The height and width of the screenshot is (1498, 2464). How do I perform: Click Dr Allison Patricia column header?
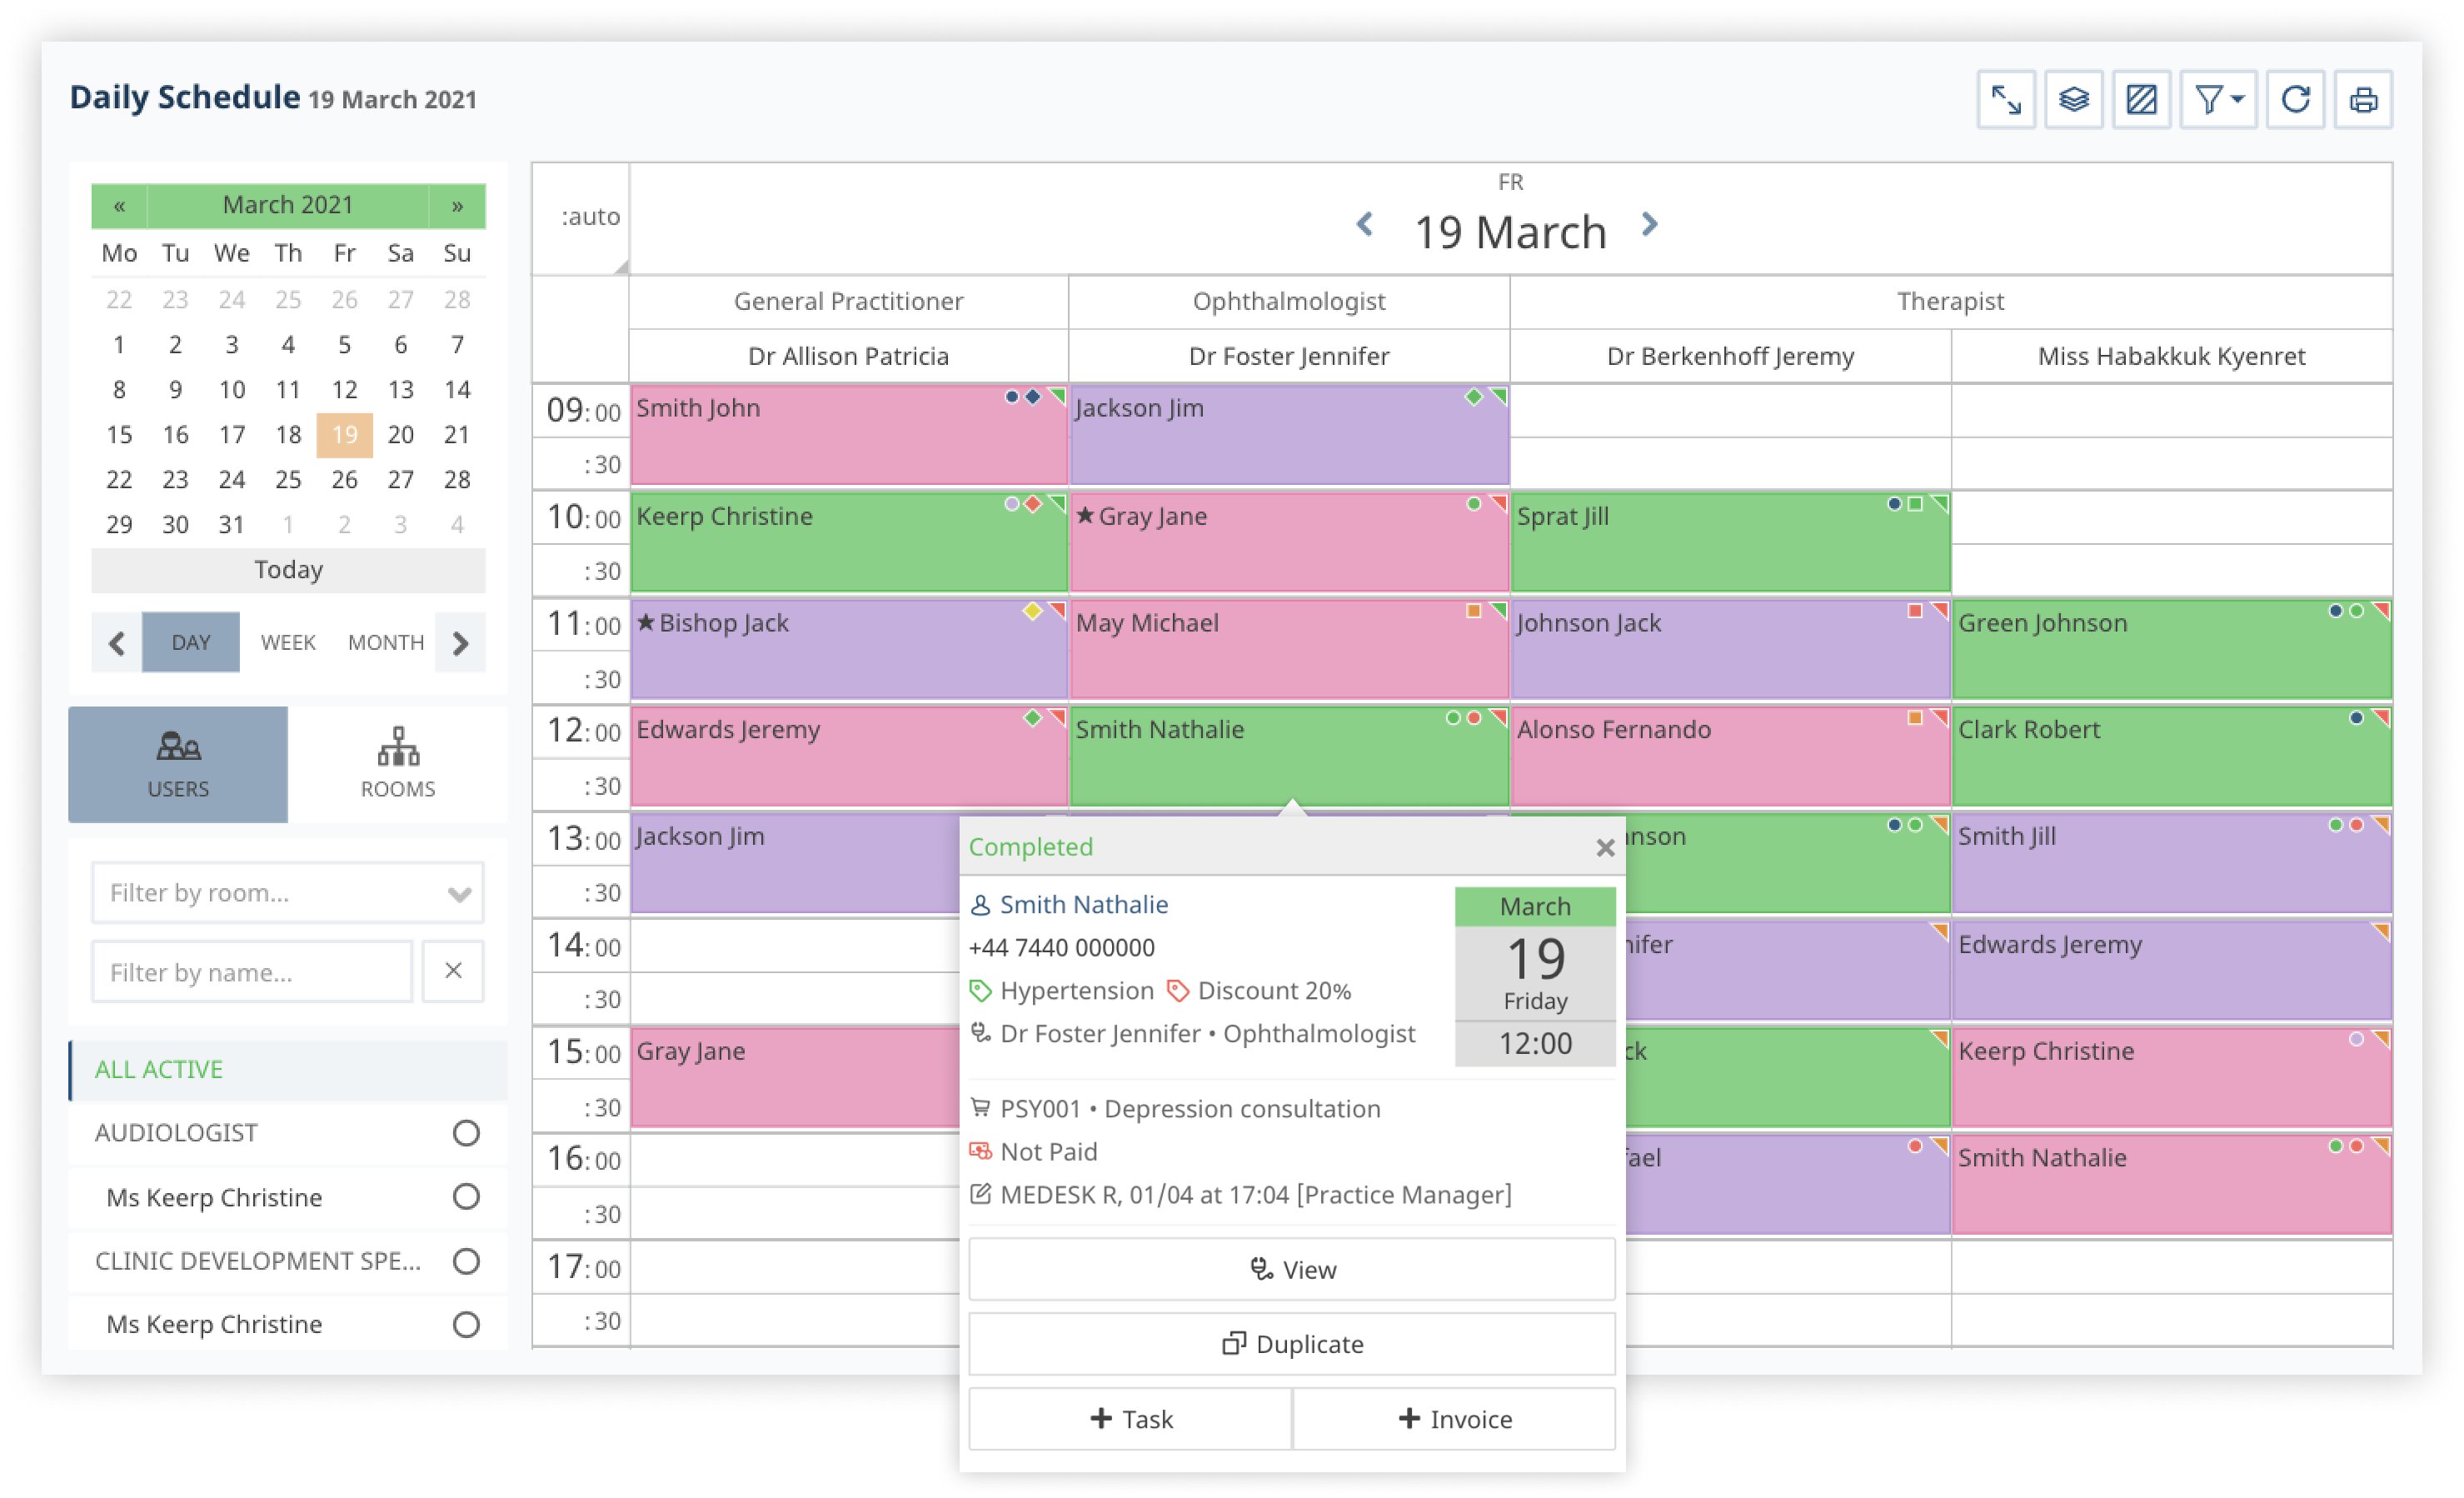point(848,356)
